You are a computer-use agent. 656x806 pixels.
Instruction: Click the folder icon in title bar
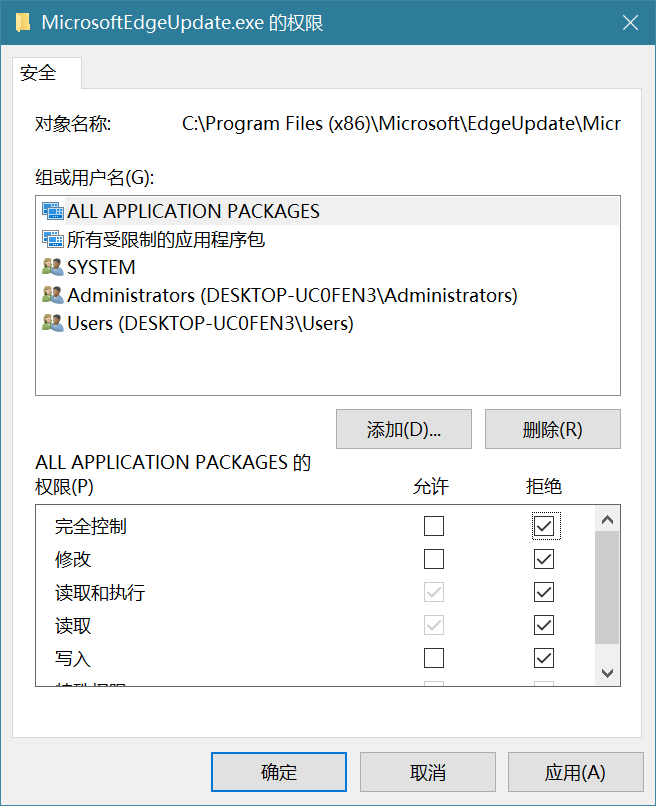click(x=25, y=22)
